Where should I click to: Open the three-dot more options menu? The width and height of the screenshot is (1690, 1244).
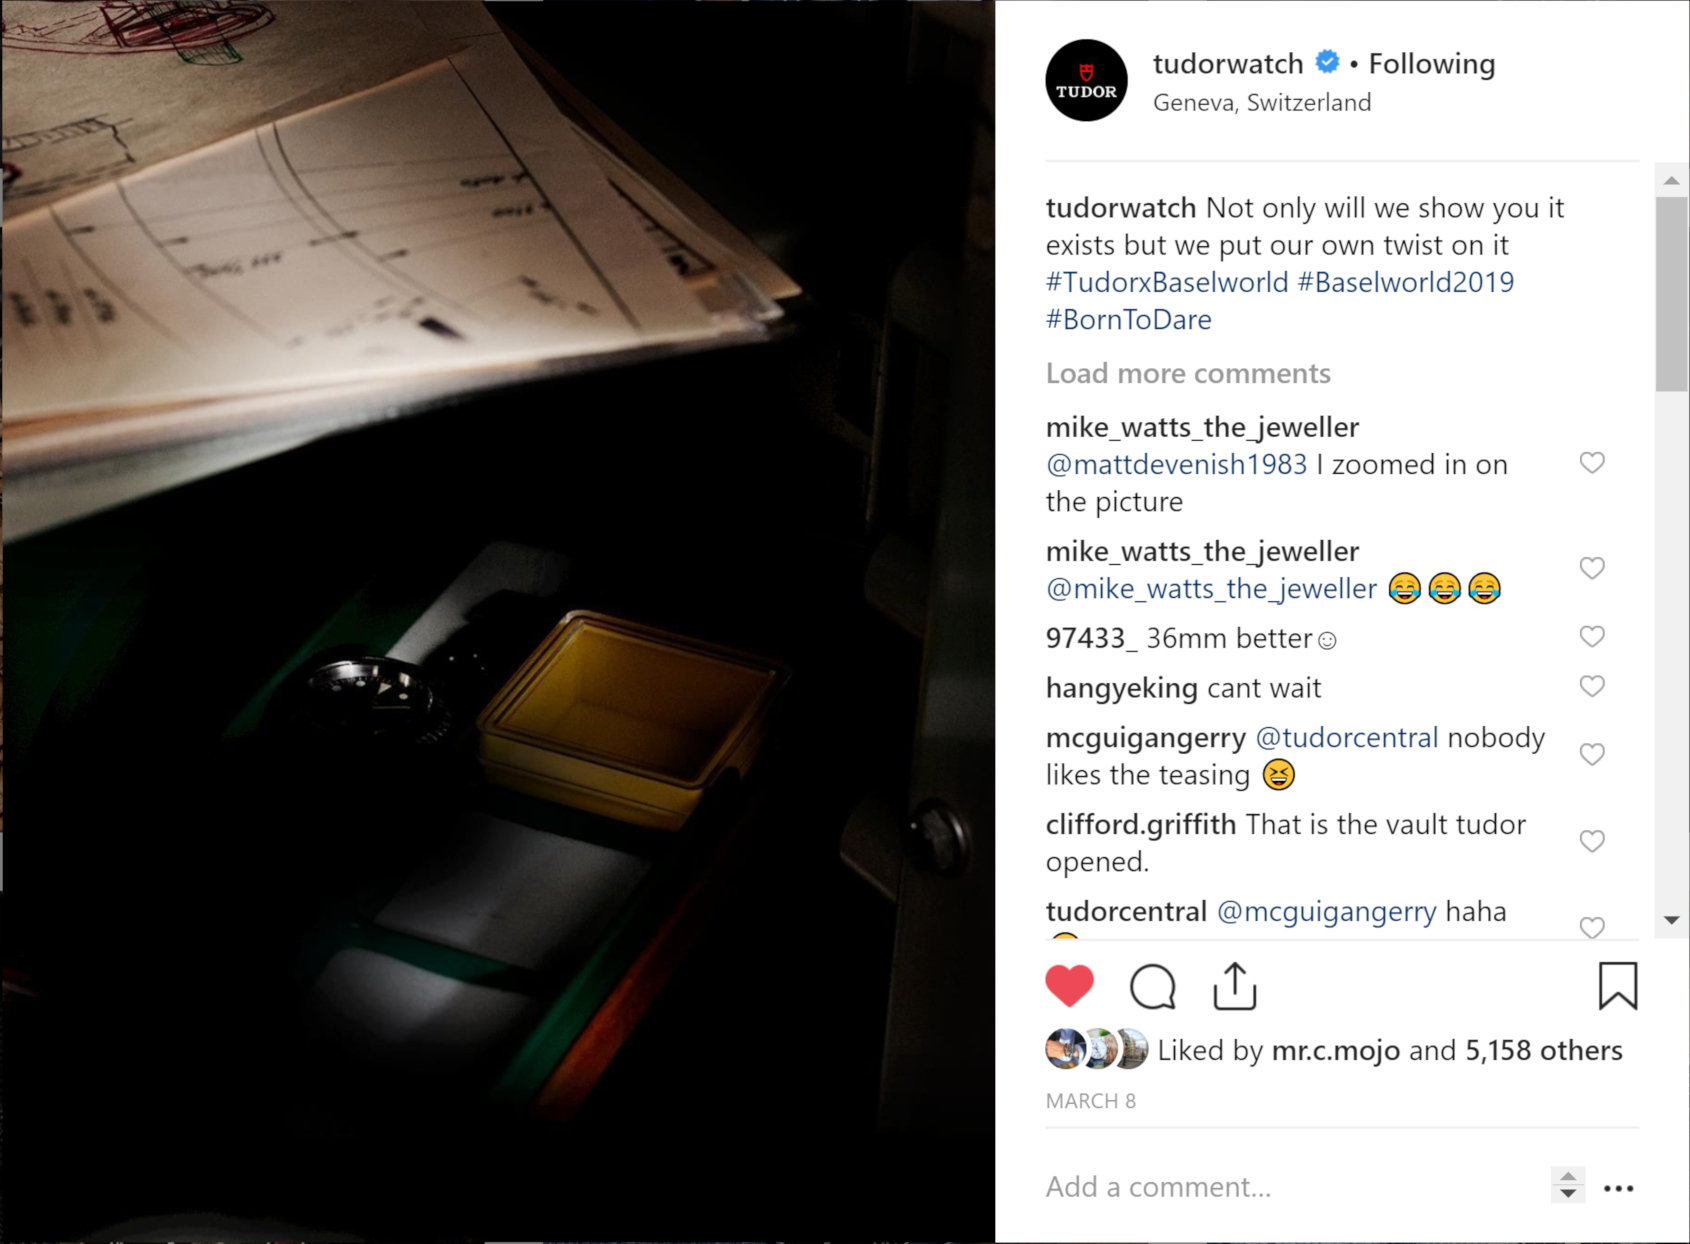(1618, 1188)
